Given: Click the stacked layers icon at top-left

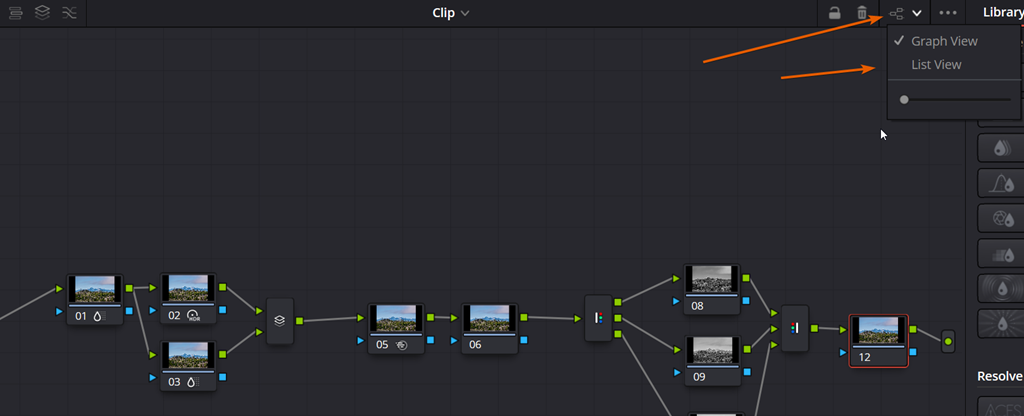Looking at the screenshot, I should [x=42, y=13].
